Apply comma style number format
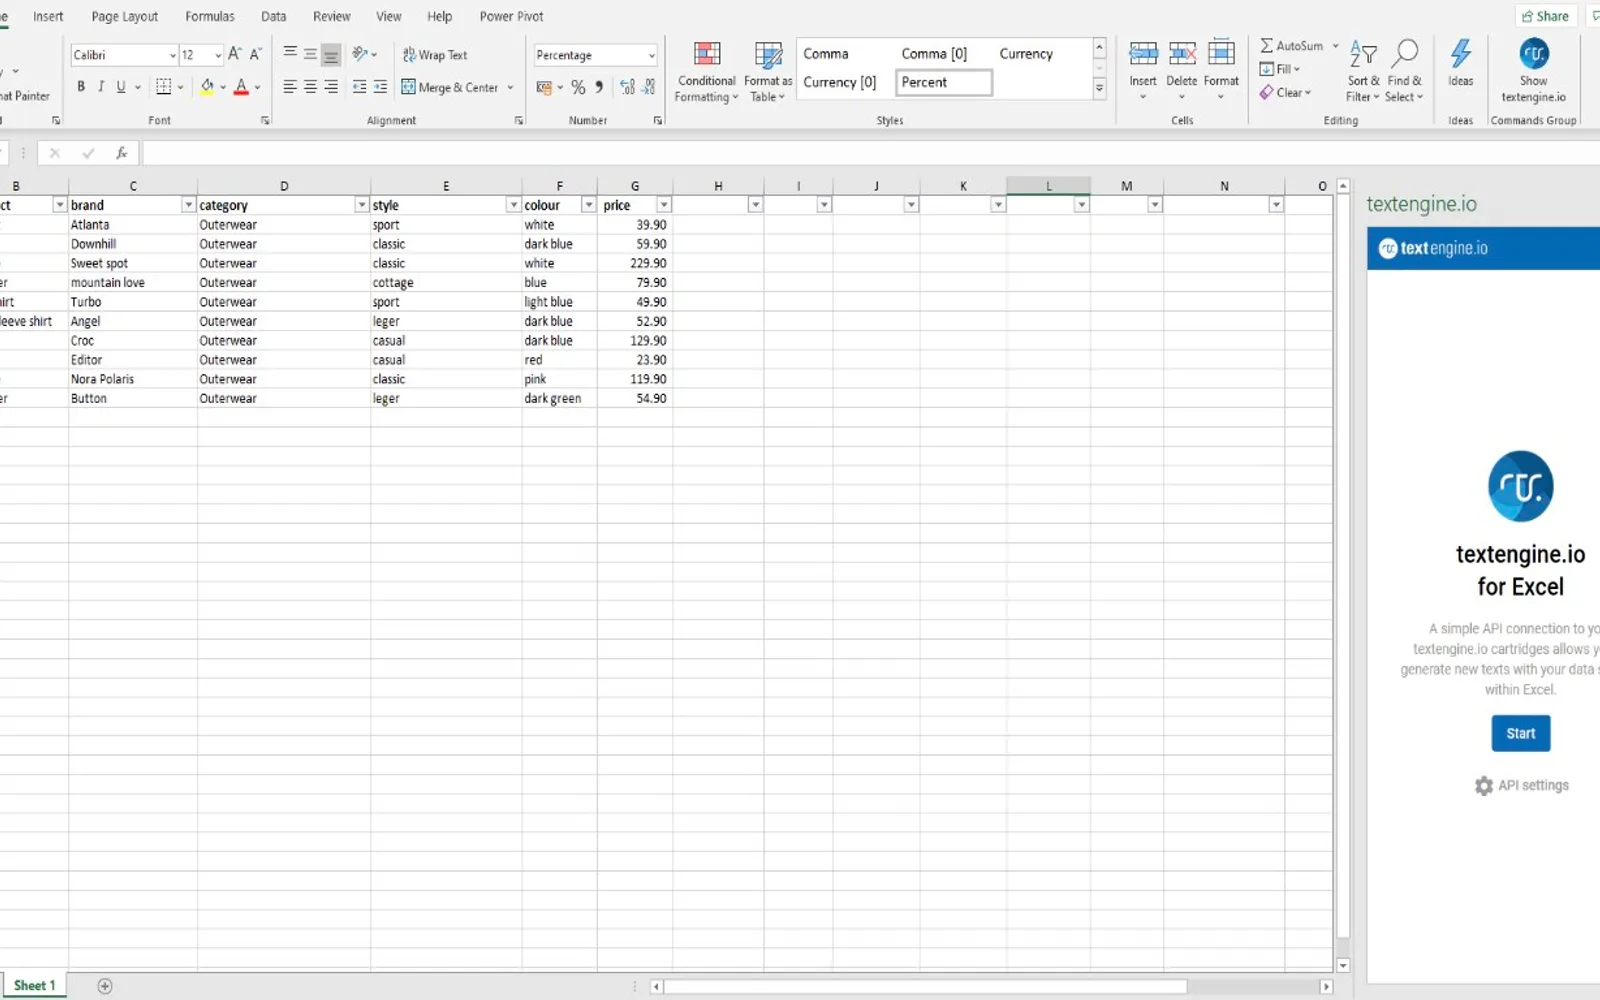 coord(599,87)
